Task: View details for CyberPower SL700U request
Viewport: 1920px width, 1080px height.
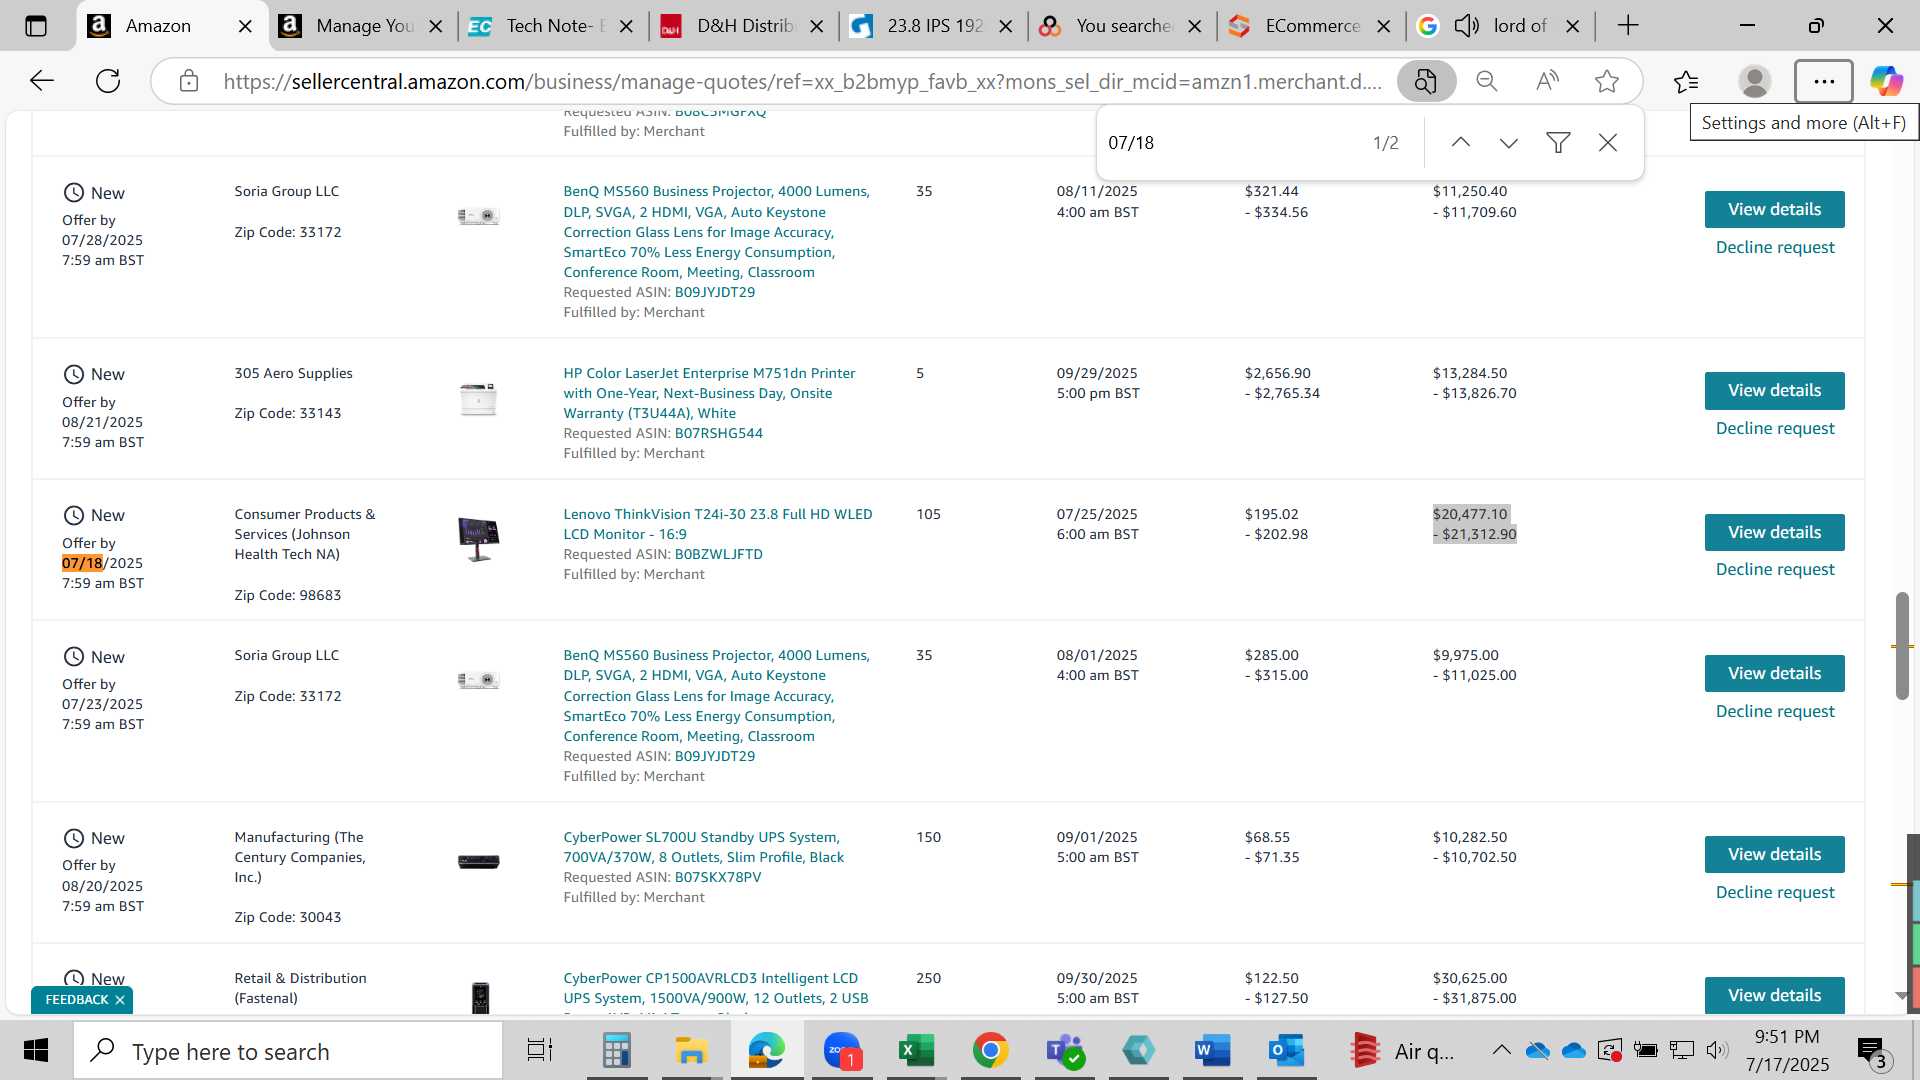Action: [1774, 854]
